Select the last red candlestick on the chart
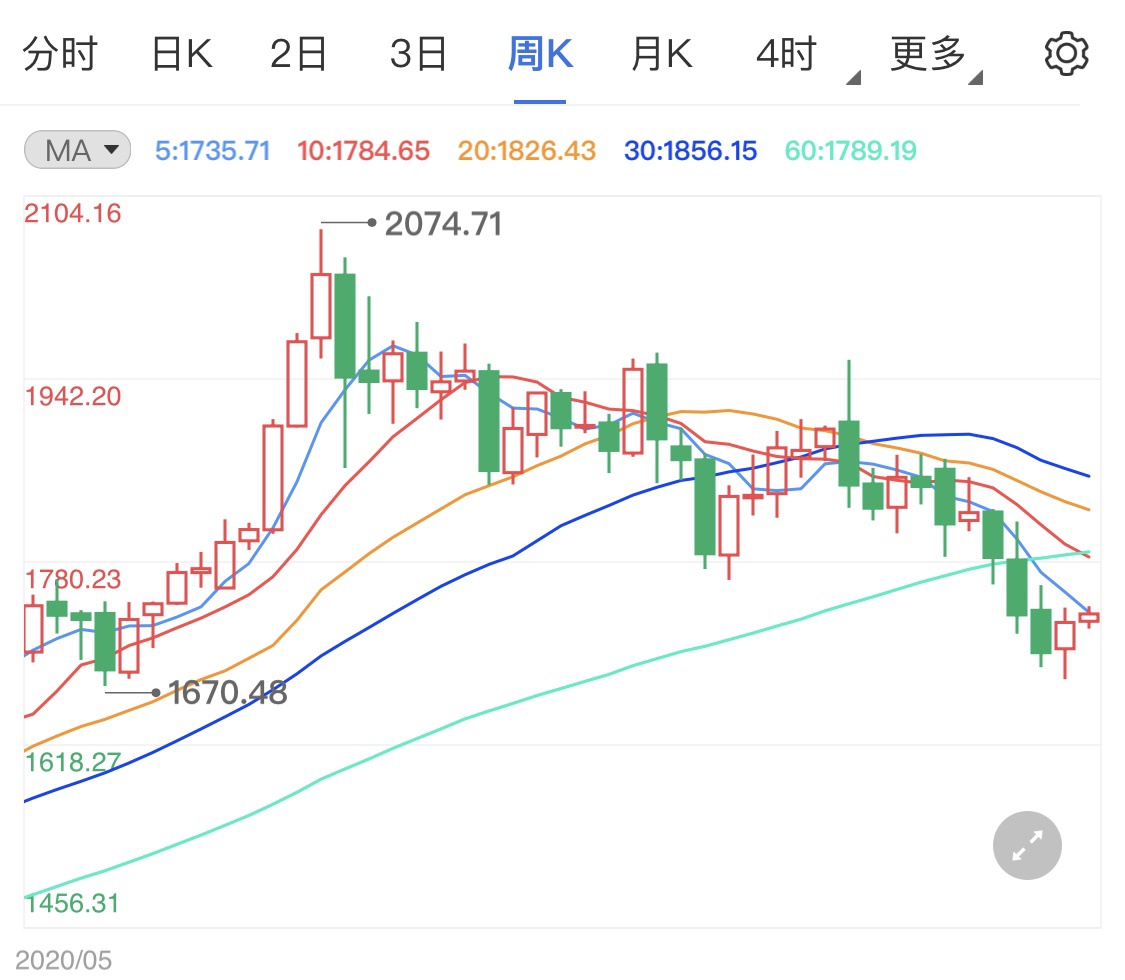The width and height of the screenshot is (1125, 980). pyautogui.click(x=1088, y=617)
